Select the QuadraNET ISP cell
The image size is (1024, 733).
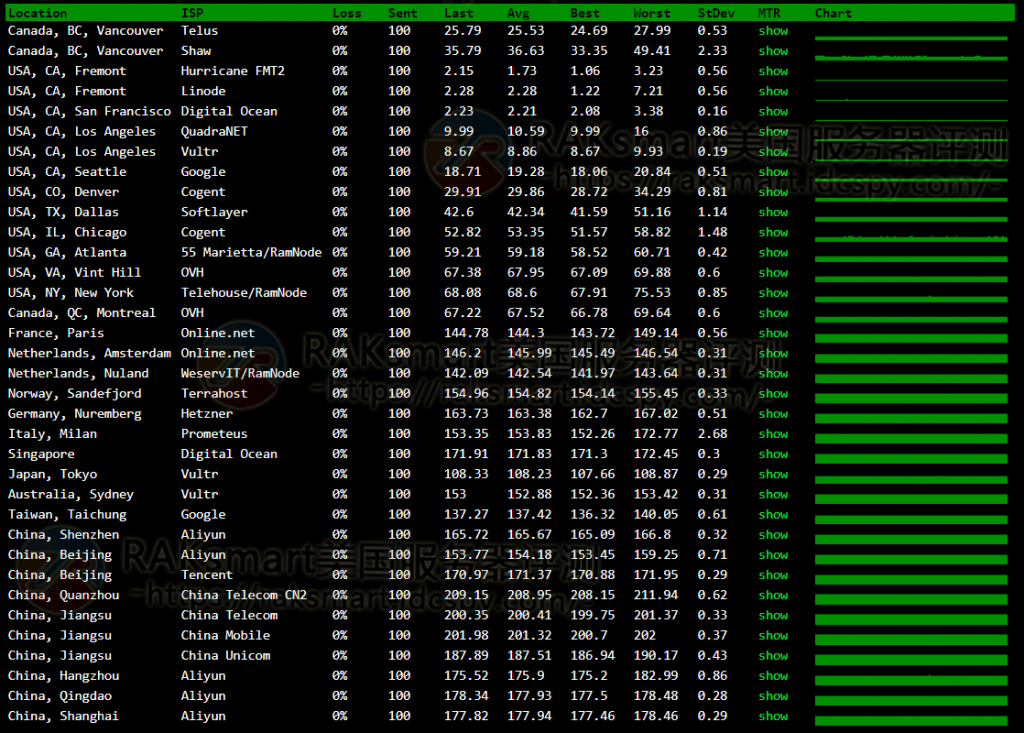pos(214,131)
